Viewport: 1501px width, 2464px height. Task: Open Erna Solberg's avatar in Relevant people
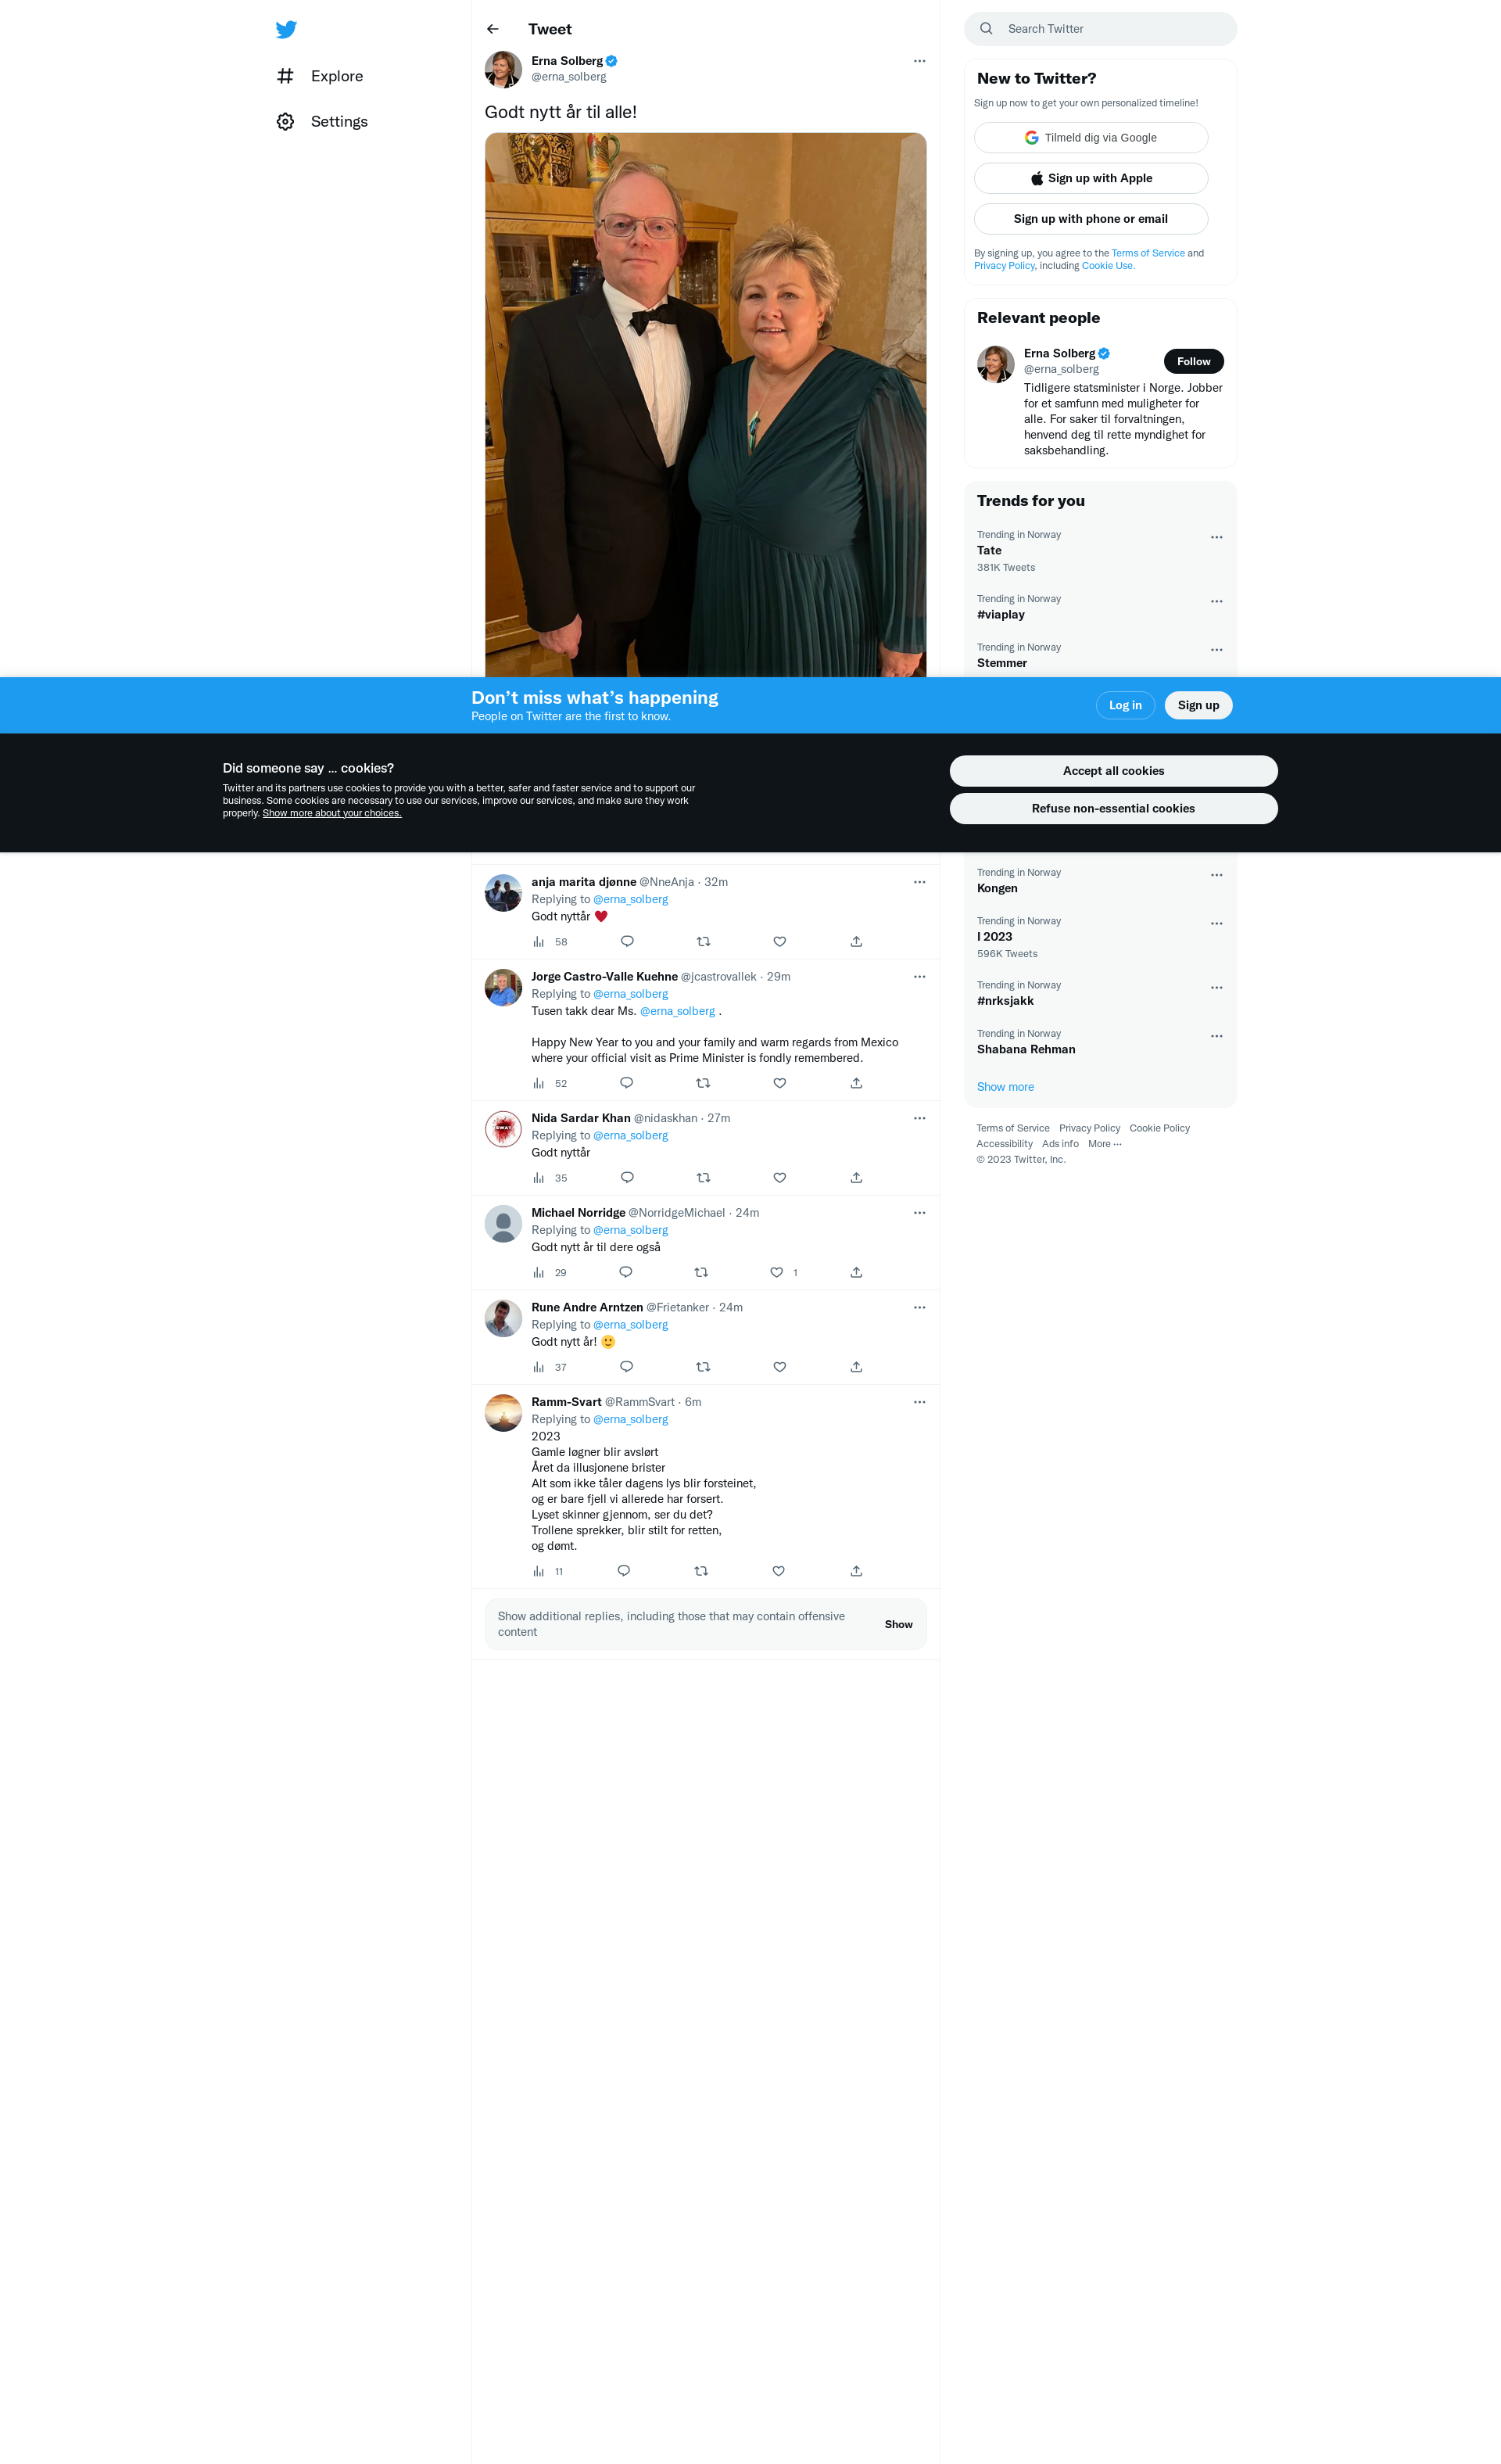[x=995, y=364]
